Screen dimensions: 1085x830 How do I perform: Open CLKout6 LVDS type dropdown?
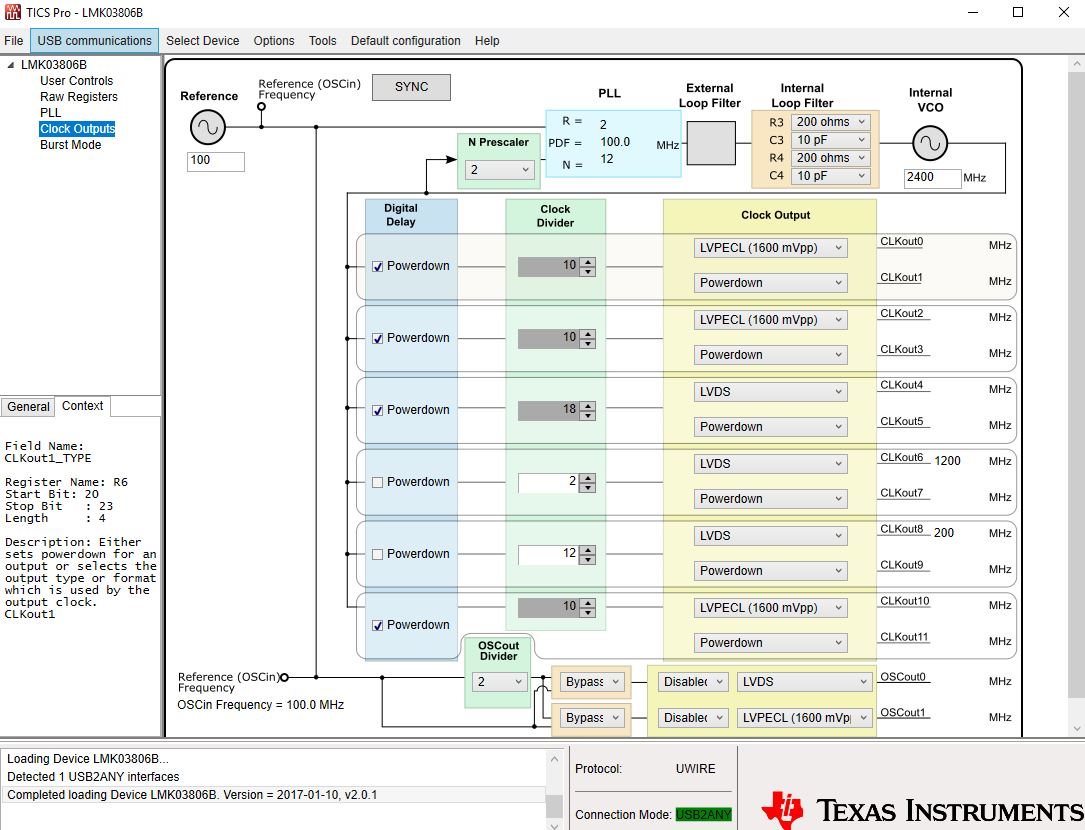point(770,464)
